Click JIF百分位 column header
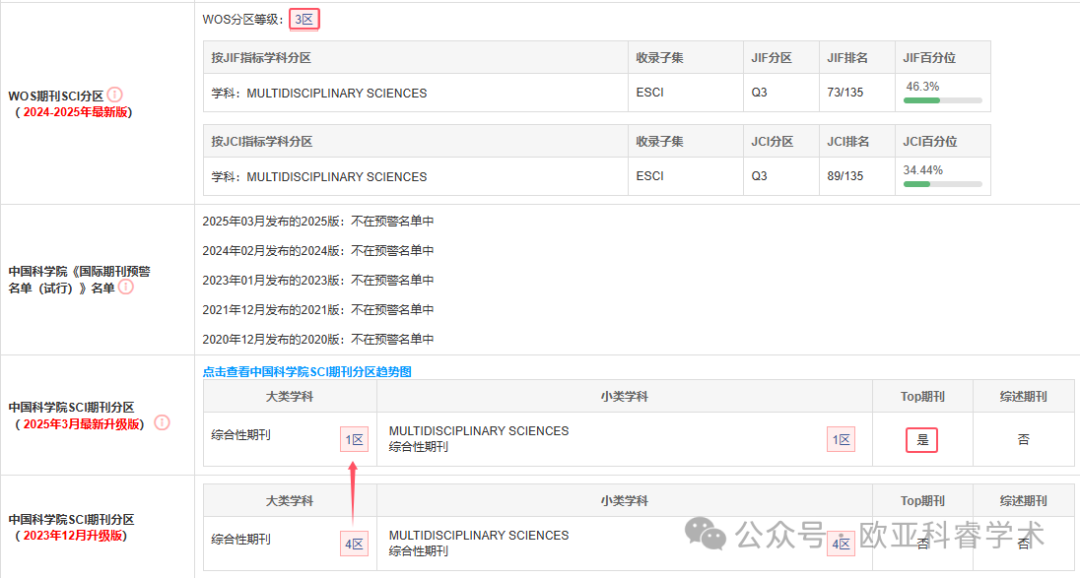This screenshot has width=1080, height=578. (x=929, y=58)
